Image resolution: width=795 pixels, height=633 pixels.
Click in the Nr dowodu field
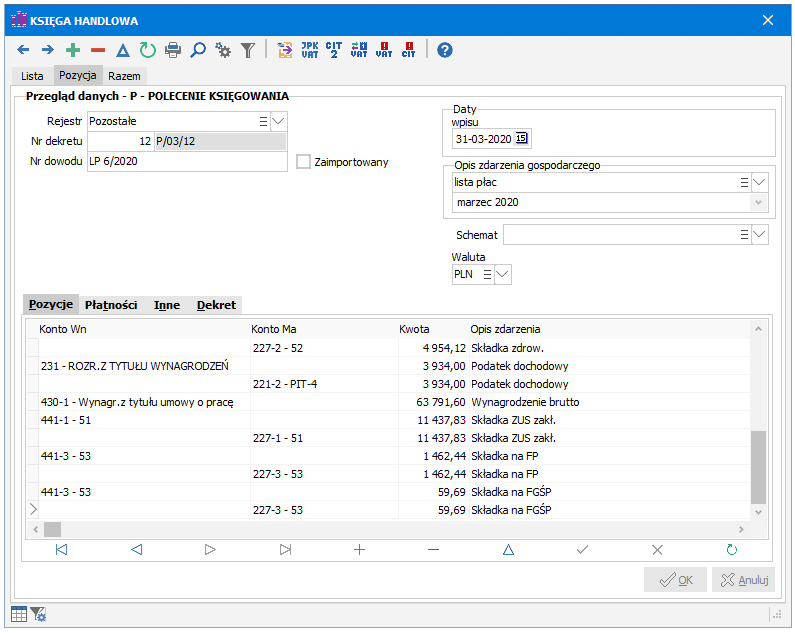[x=187, y=161]
